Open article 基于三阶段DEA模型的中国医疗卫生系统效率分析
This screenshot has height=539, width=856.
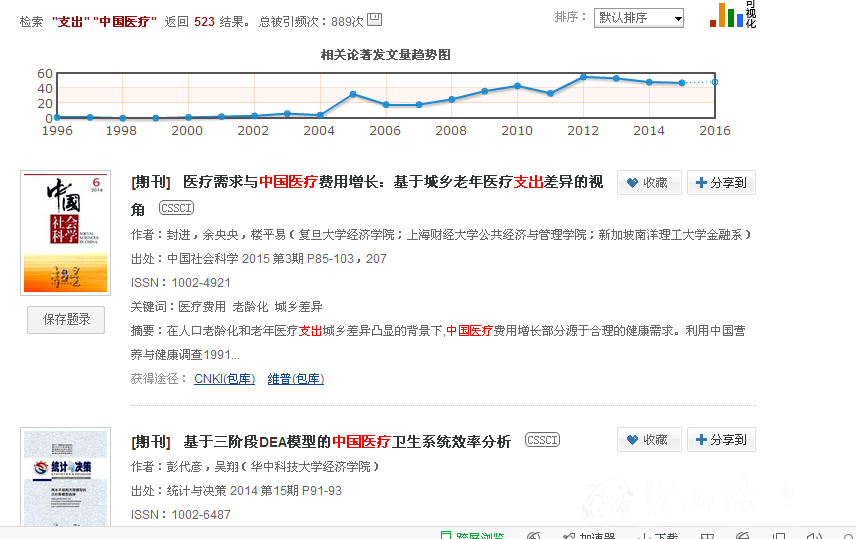[x=347, y=442]
